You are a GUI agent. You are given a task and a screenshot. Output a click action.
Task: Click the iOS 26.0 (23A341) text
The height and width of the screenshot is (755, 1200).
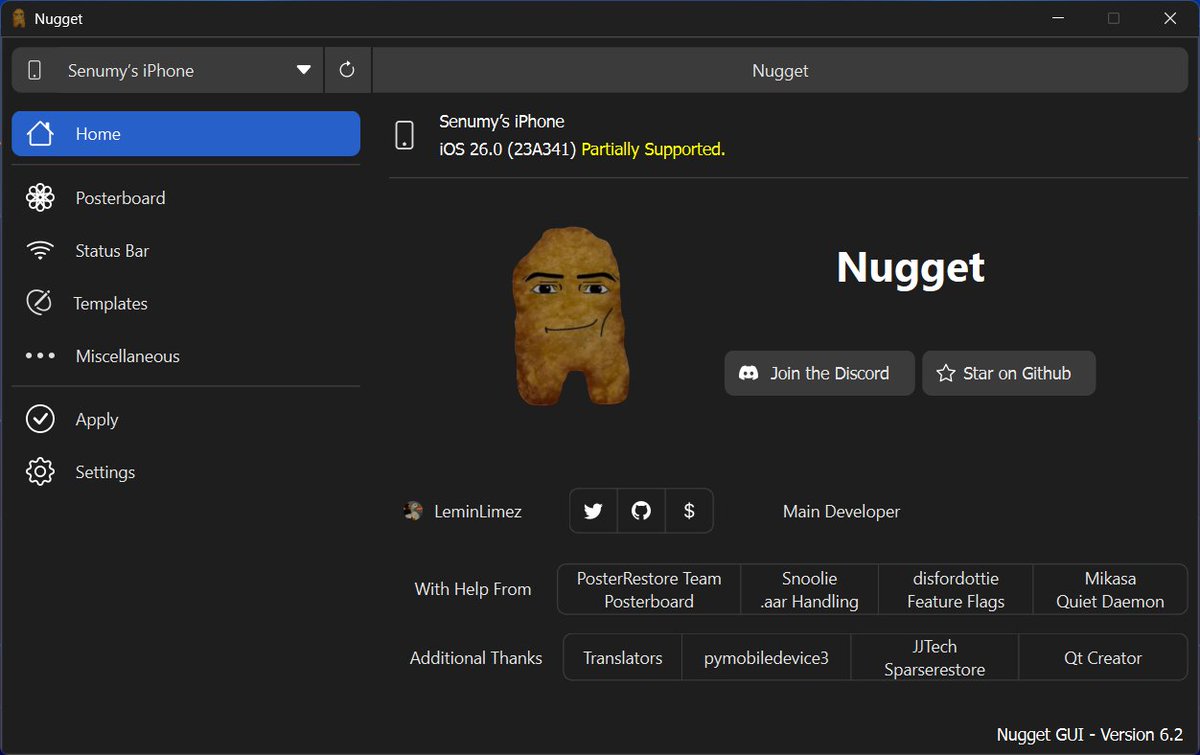(508, 149)
